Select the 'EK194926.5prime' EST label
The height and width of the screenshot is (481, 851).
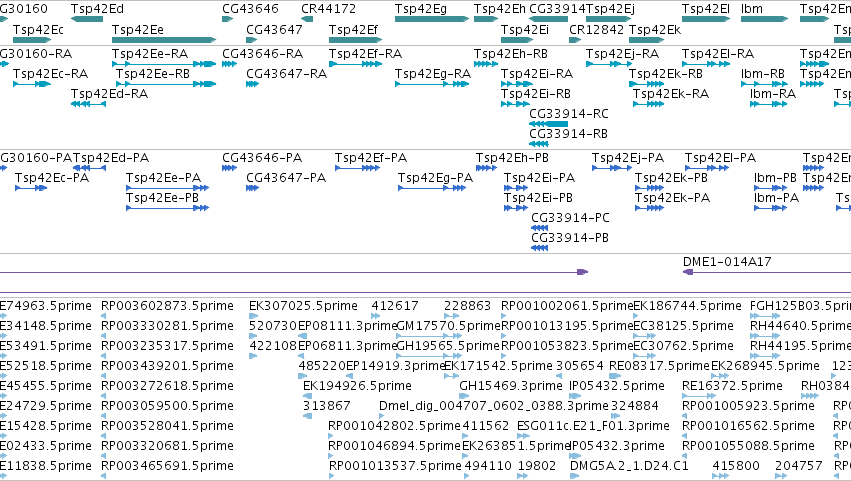357,386
